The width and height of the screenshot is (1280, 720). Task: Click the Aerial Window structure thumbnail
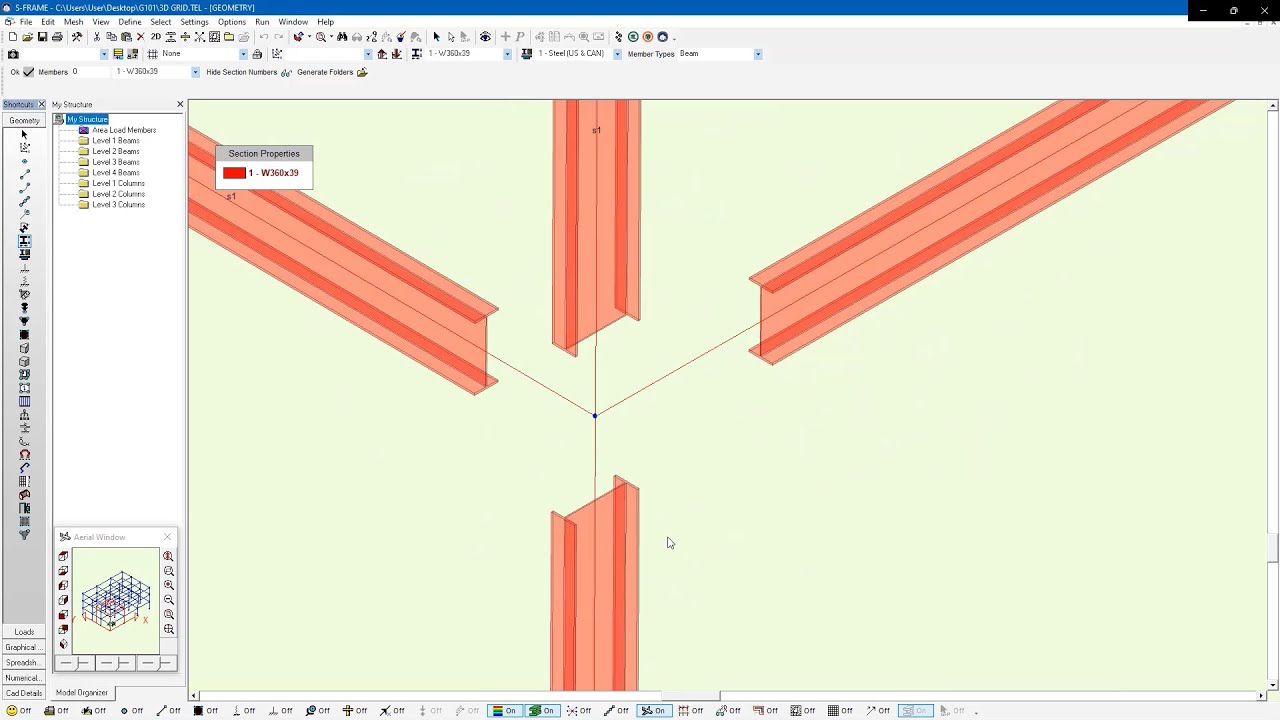coord(115,600)
